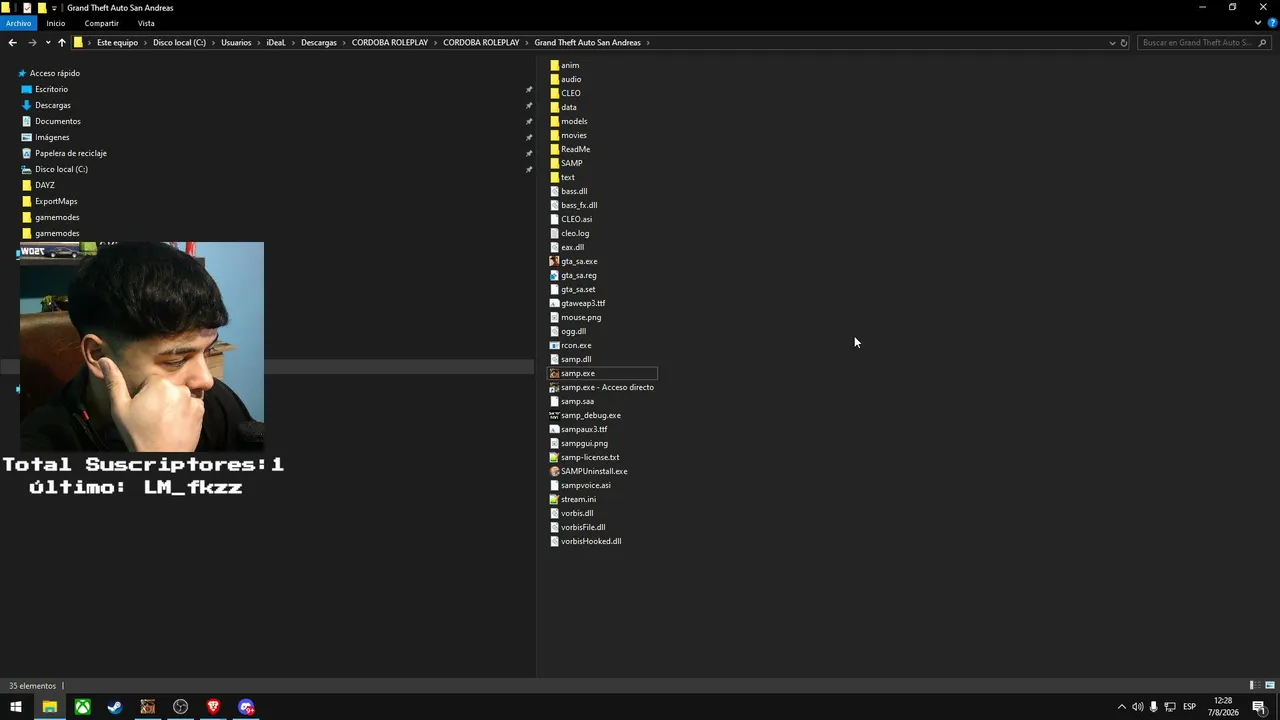Go up one folder level with the up arrow
Screen dimensions: 1280x720
click(x=62, y=43)
